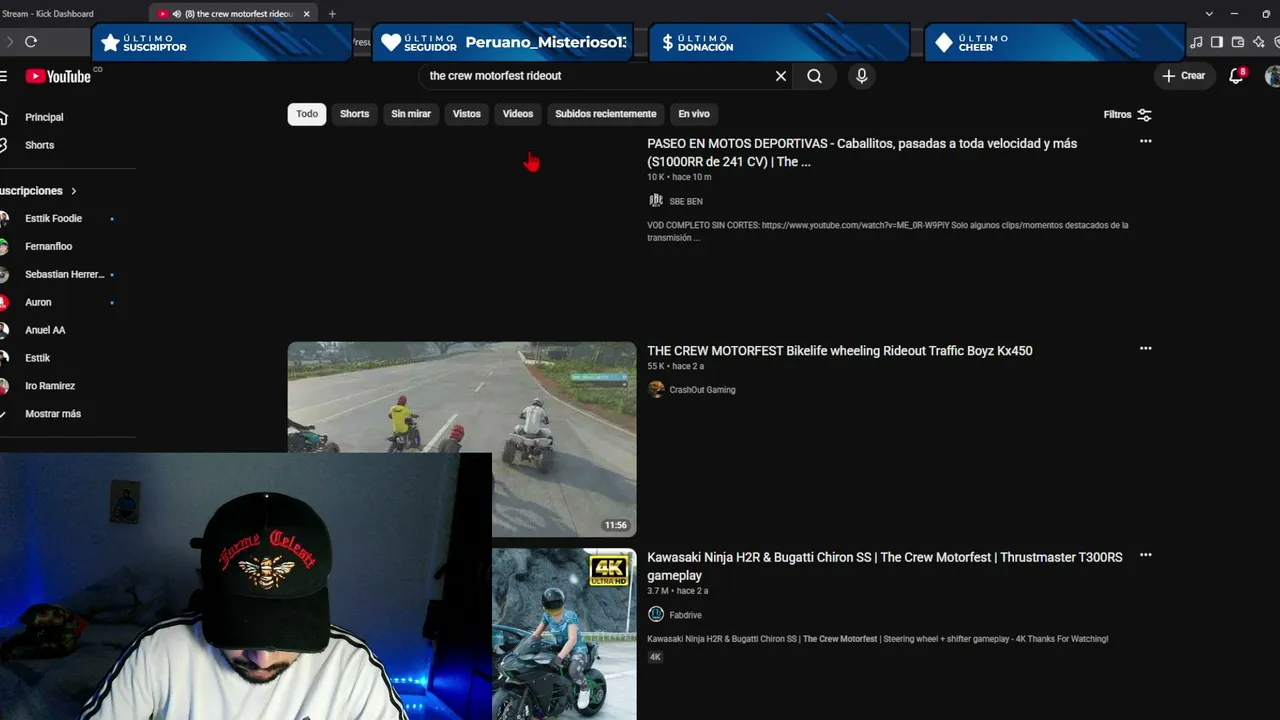Open the CrashOut Gaming channel avatar

656,390
